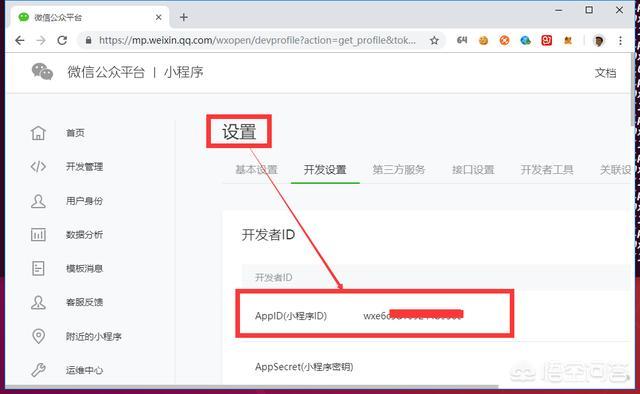Open the '64' browser extension icon
Viewport: 640px width, 394px height.
(462, 40)
